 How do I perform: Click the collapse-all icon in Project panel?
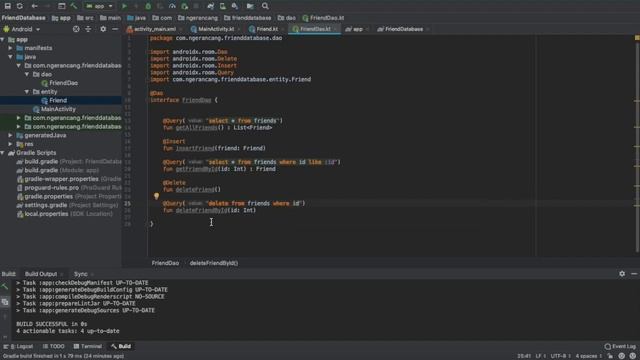[88, 29]
